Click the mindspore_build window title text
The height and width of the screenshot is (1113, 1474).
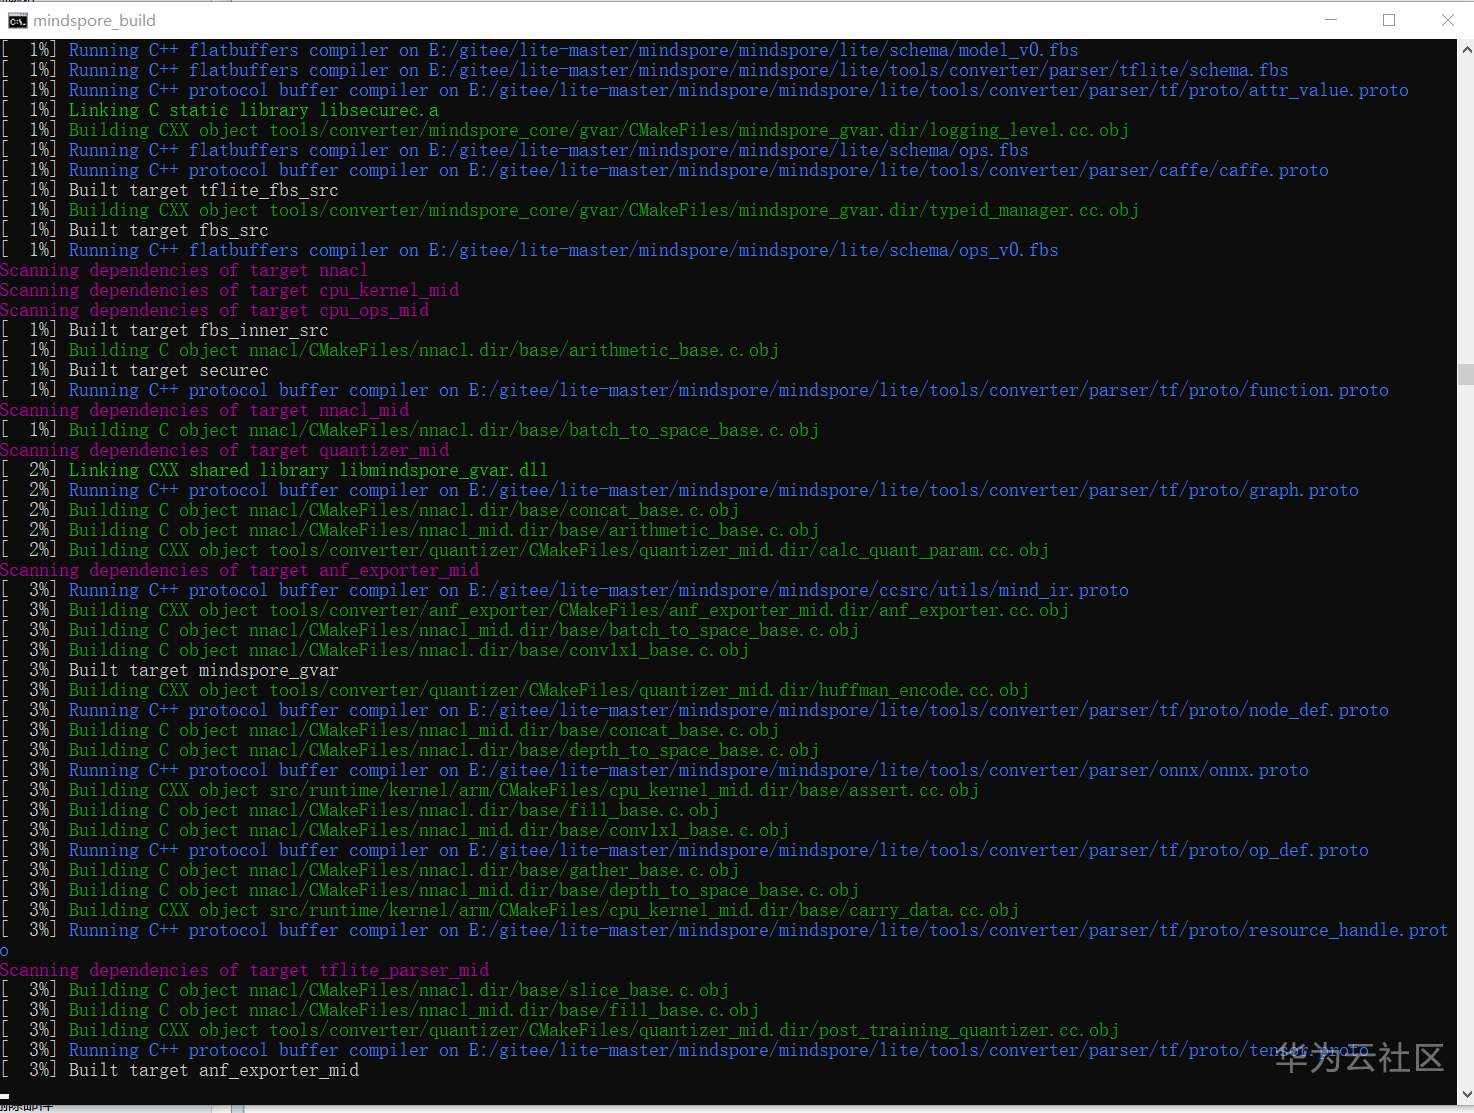[94, 20]
